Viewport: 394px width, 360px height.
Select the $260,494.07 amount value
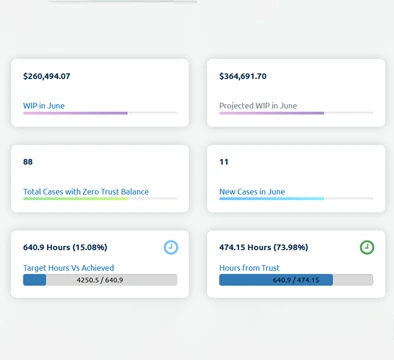coord(47,76)
